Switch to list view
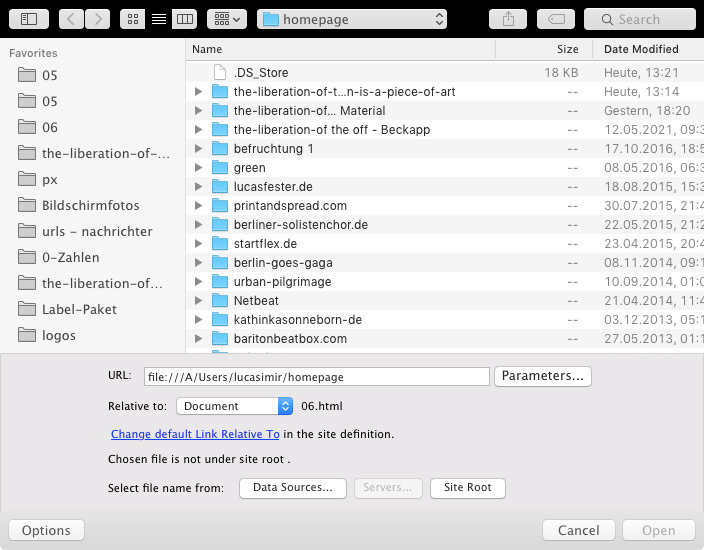The width and height of the screenshot is (704, 550). click(x=158, y=19)
